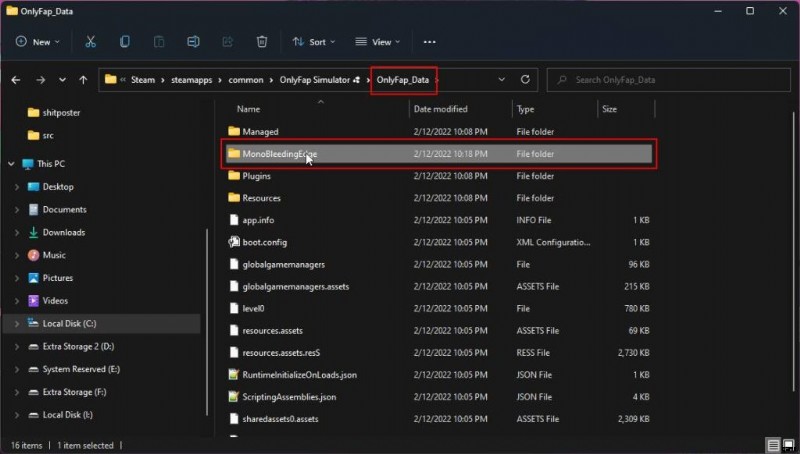
Task: Collapse the This PC tree node
Action: 11,164
